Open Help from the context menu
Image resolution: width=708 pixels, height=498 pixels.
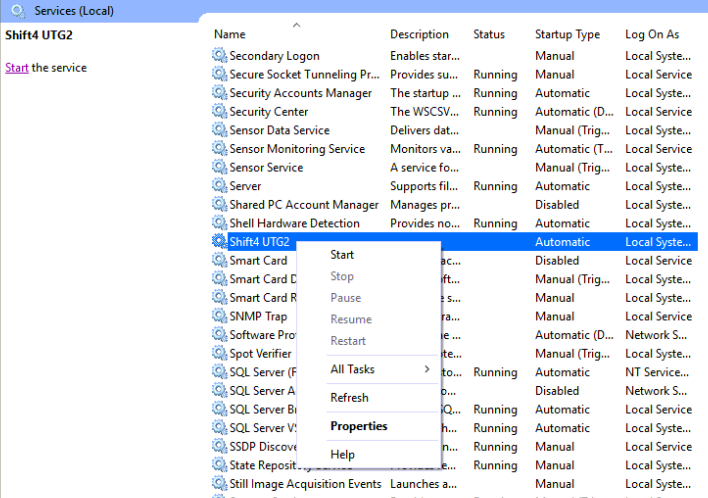point(342,455)
